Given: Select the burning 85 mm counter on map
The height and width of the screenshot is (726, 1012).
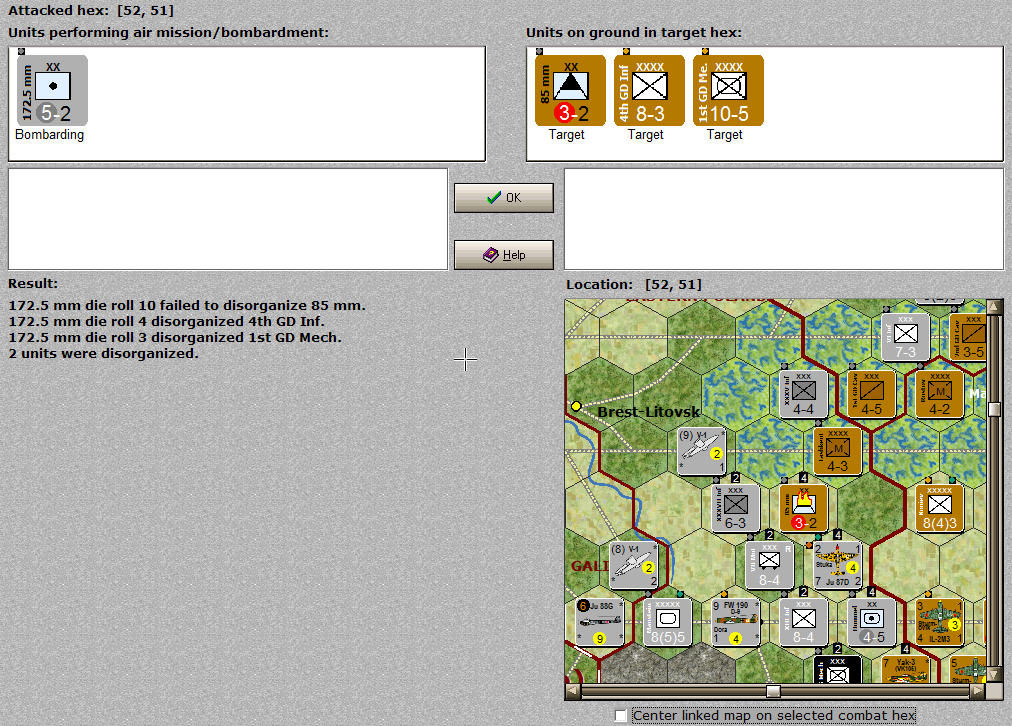Looking at the screenshot, I should [x=804, y=509].
